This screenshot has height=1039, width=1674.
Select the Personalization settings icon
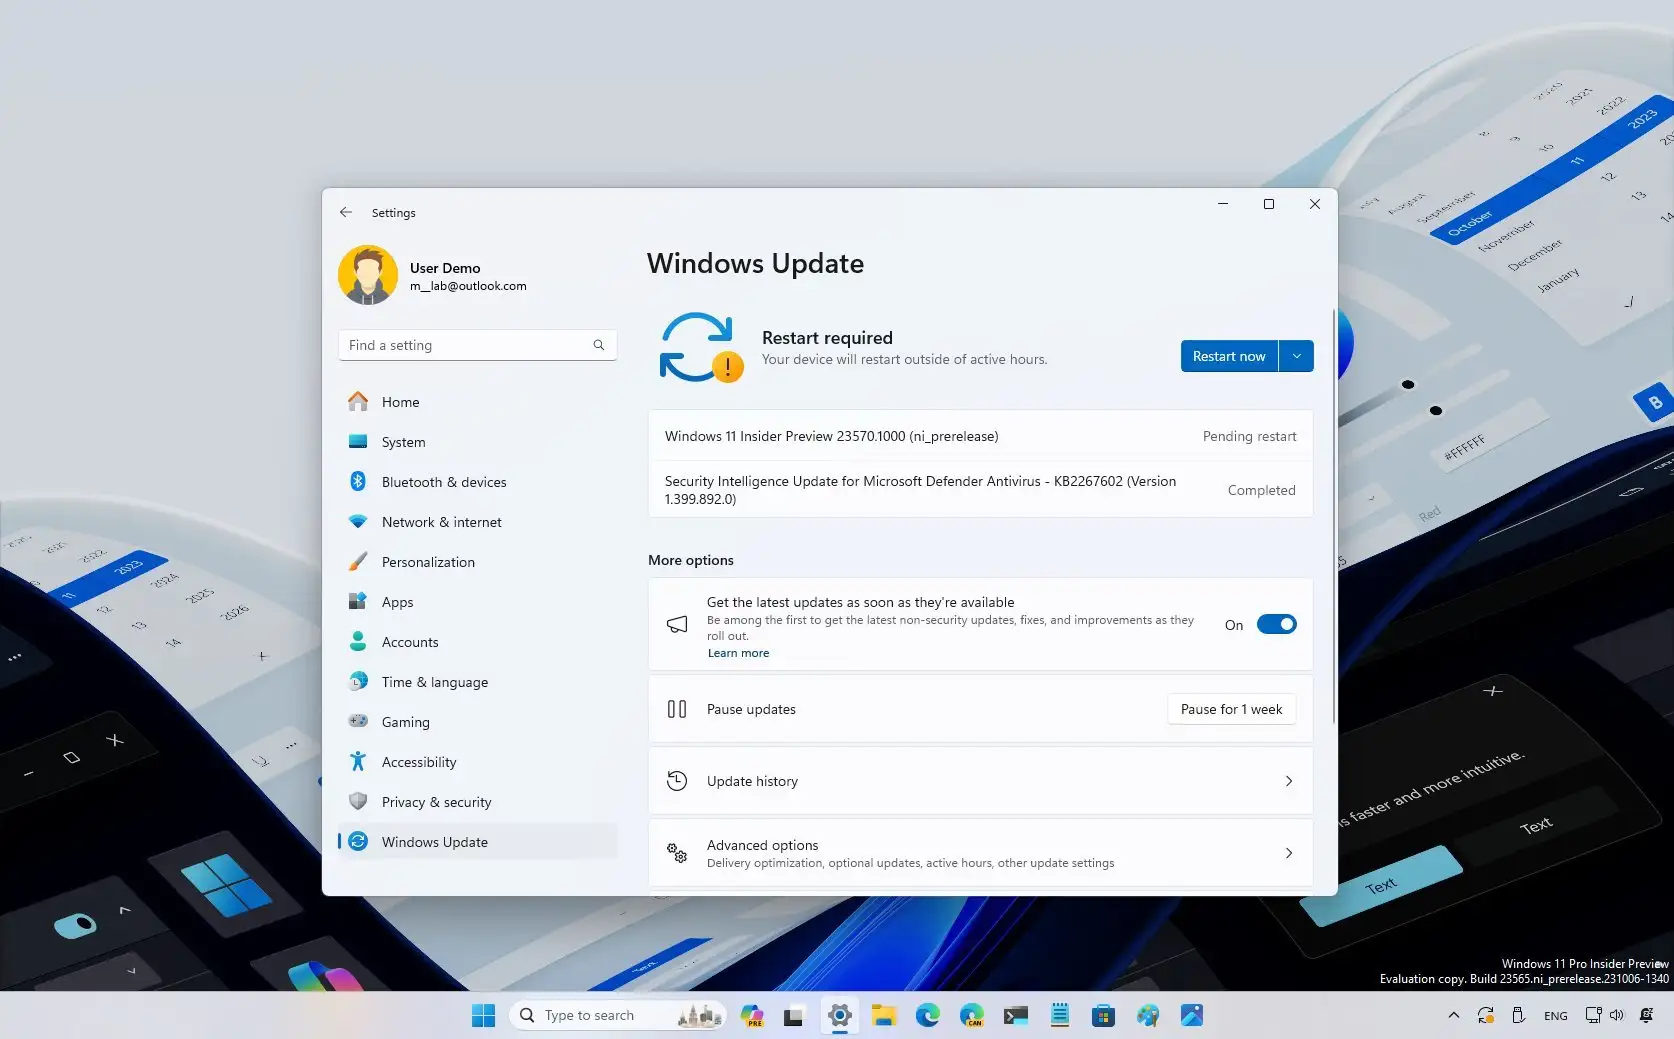click(x=358, y=561)
